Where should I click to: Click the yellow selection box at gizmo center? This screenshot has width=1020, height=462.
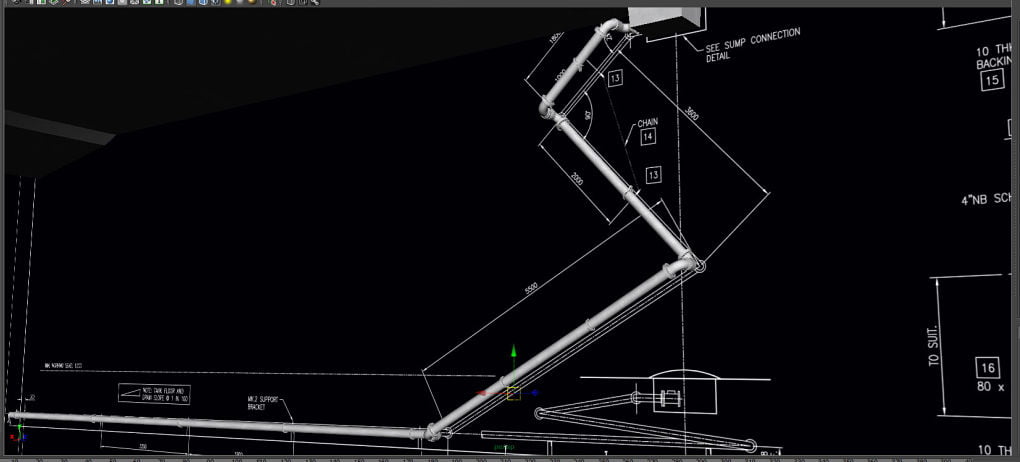513,393
